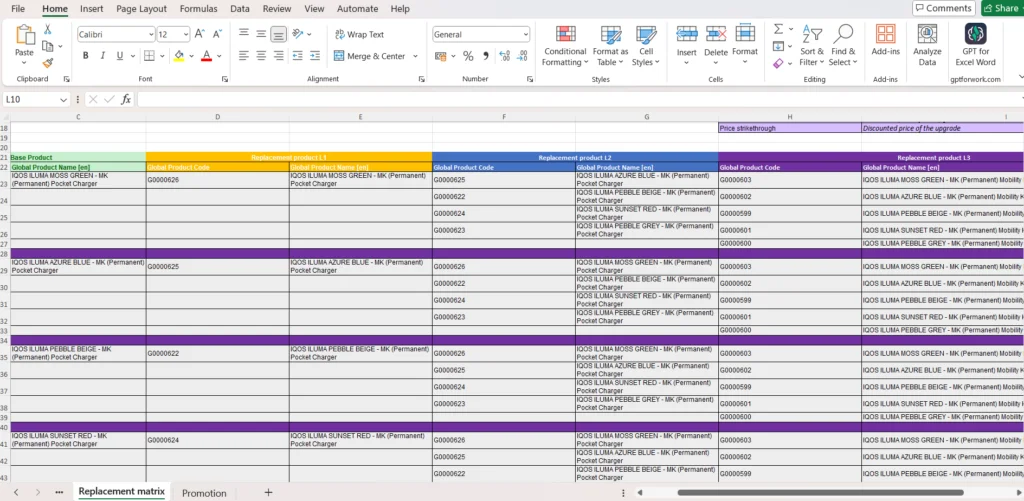This screenshot has width=1024, height=501.
Task: Click the Borders icon
Action: point(149,56)
